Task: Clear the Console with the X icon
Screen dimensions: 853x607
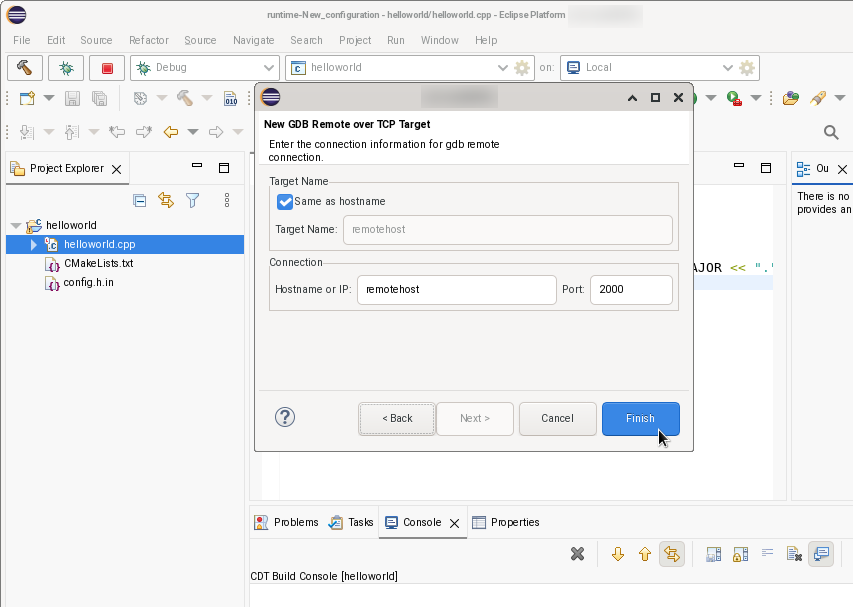Action: pos(577,553)
